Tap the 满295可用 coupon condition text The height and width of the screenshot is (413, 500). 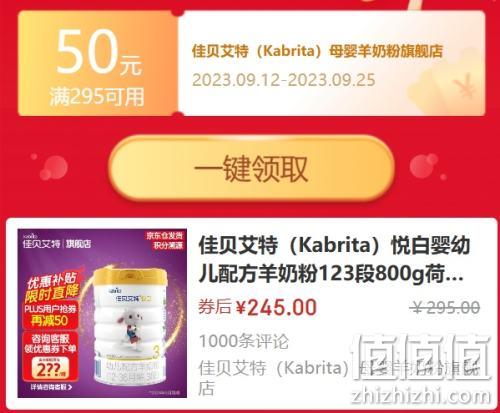pos(97,97)
